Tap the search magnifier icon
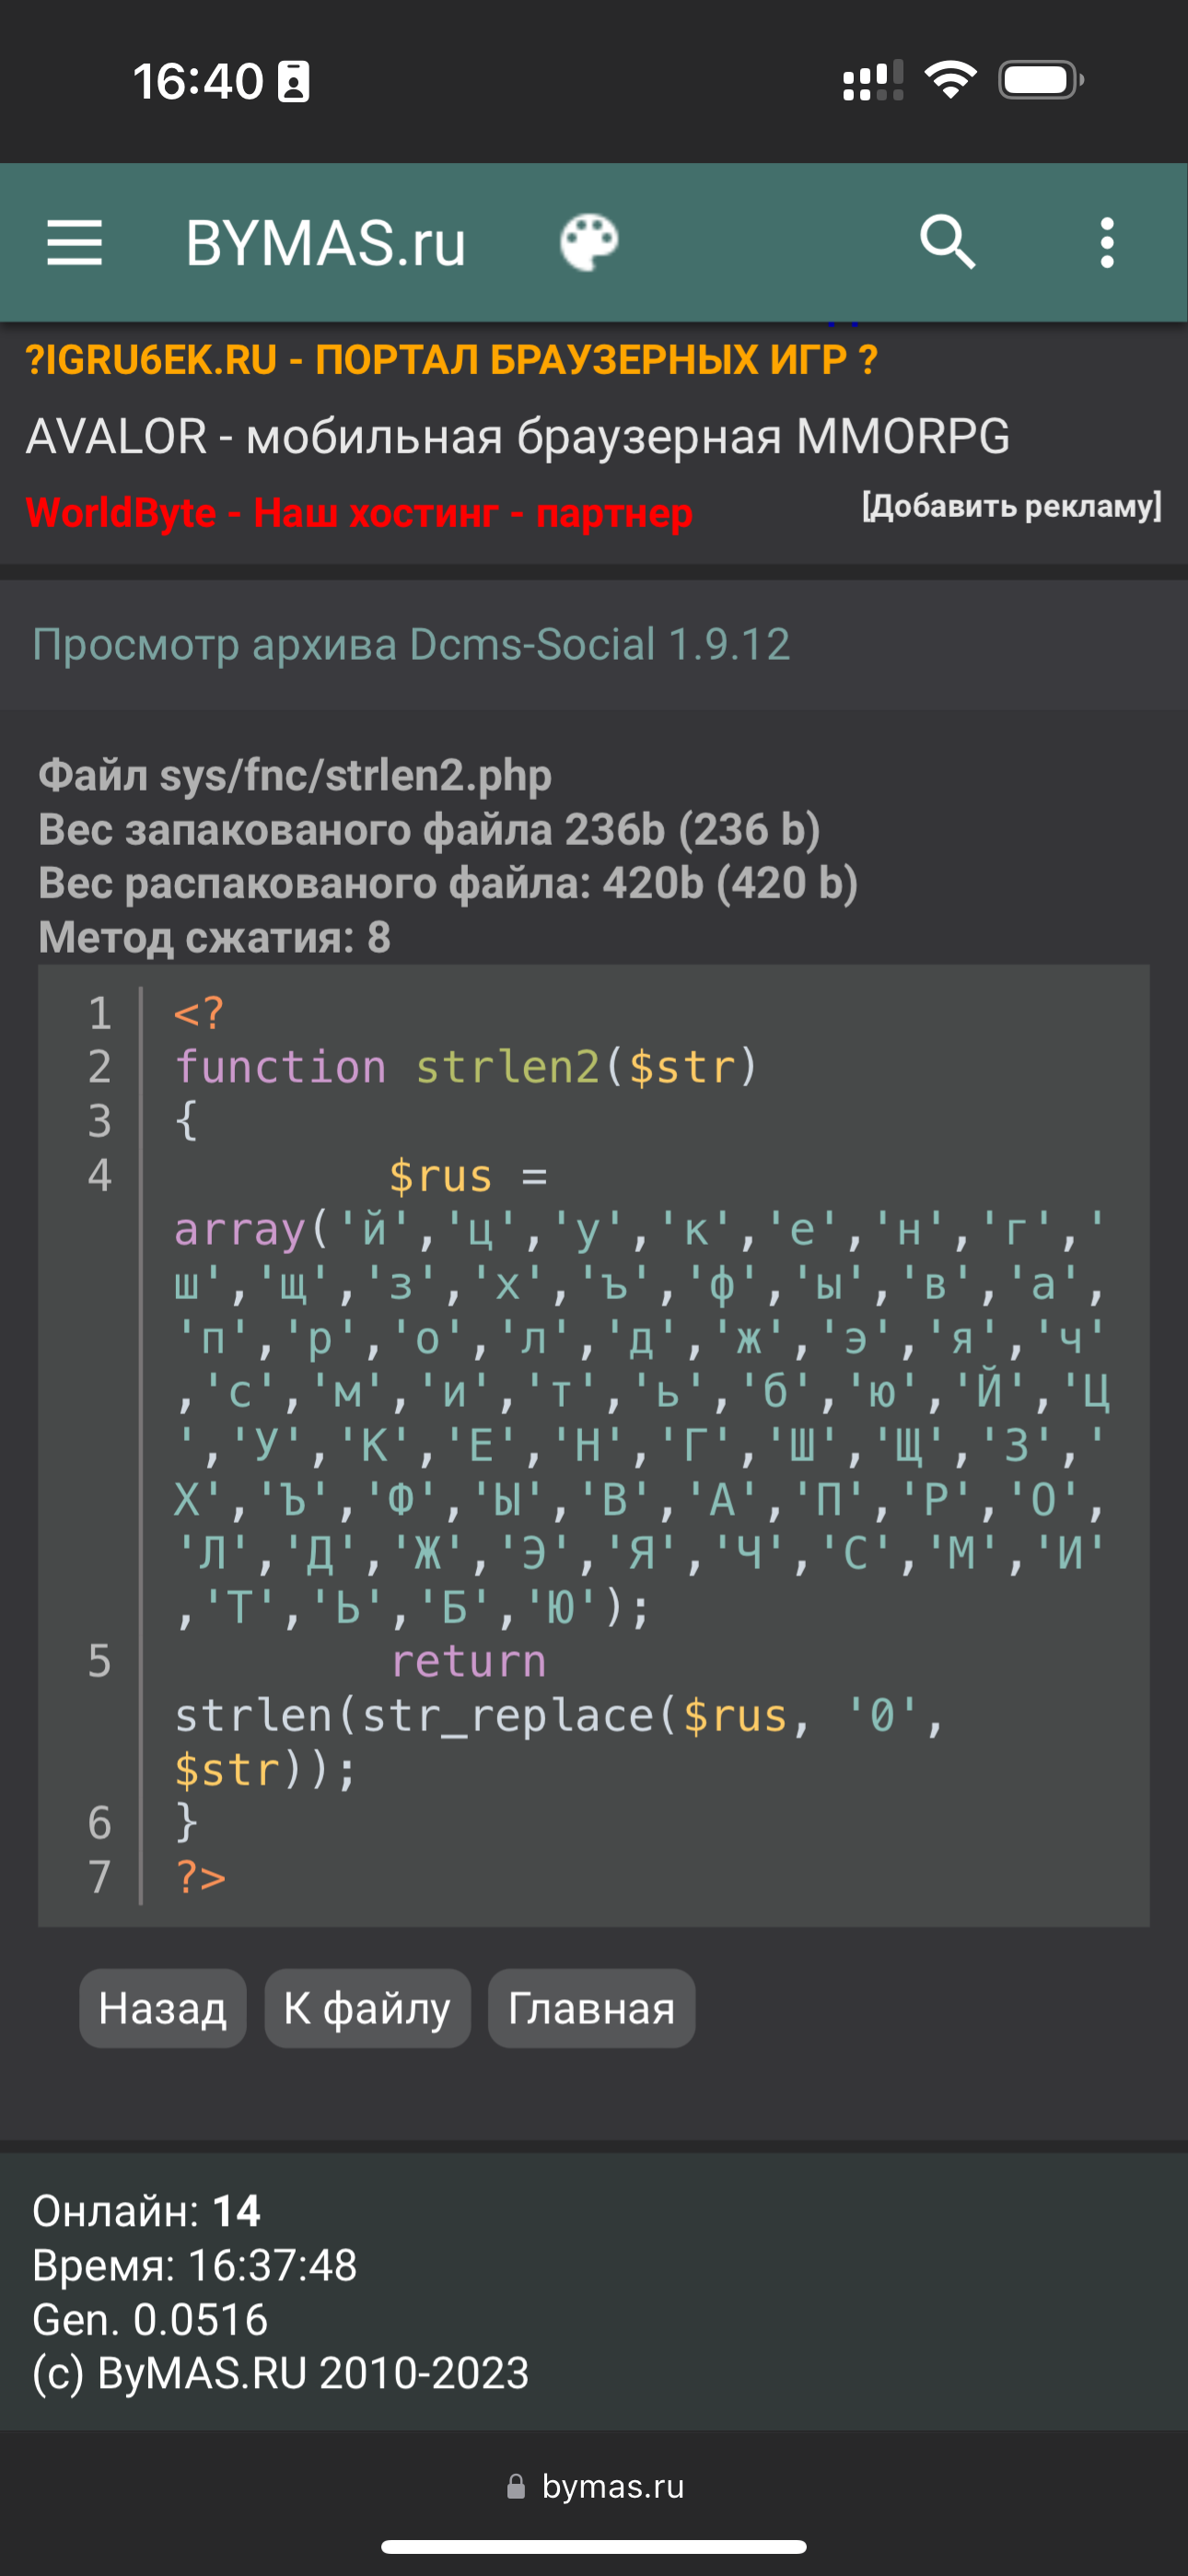Image resolution: width=1188 pixels, height=2576 pixels. (x=947, y=243)
